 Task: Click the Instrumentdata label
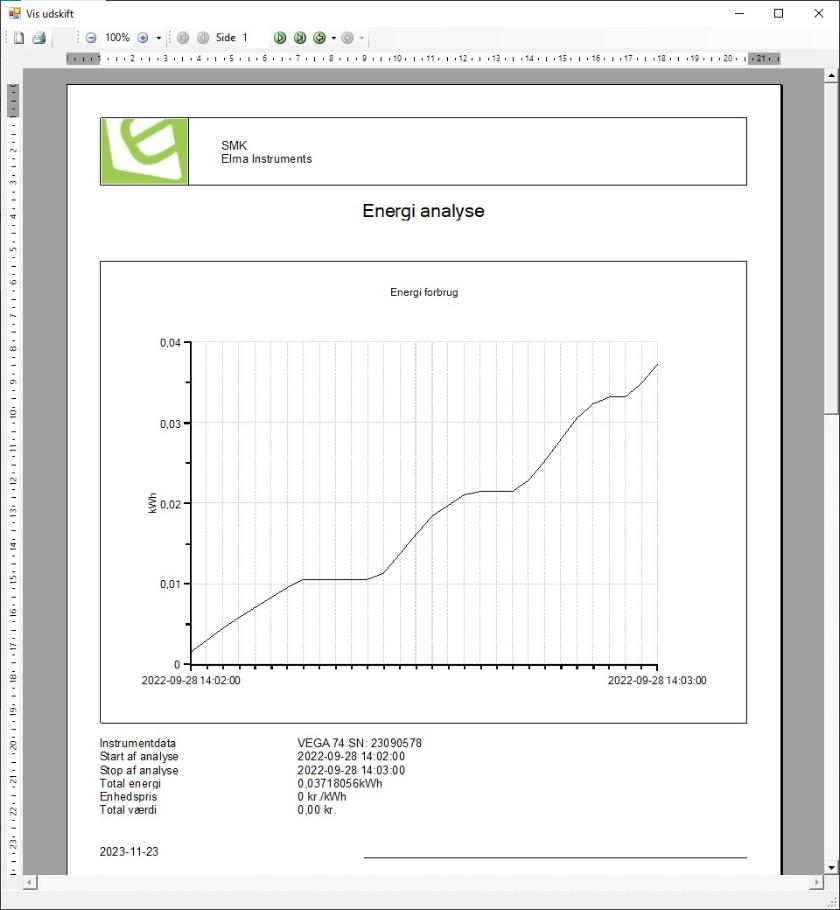(138, 743)
